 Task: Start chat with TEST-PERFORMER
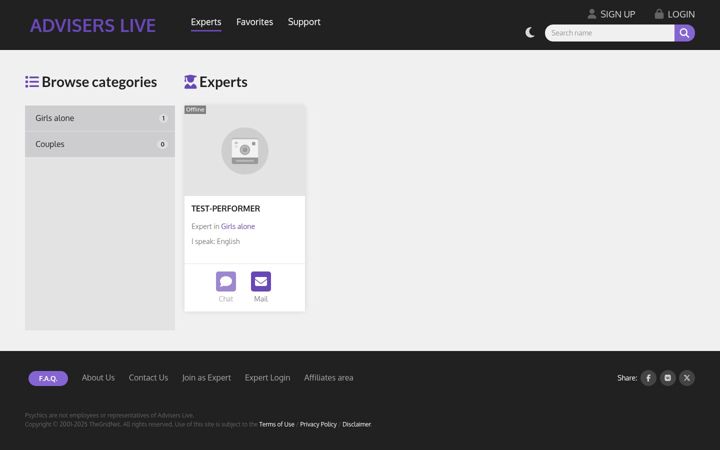(x=226, y=281)
